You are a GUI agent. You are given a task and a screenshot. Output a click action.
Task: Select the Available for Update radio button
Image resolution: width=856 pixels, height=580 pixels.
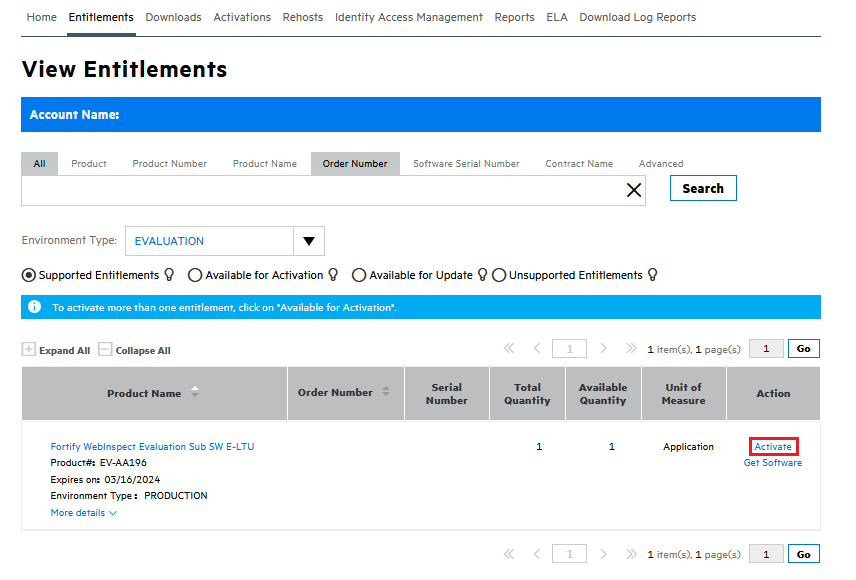(x=359, y=275)
